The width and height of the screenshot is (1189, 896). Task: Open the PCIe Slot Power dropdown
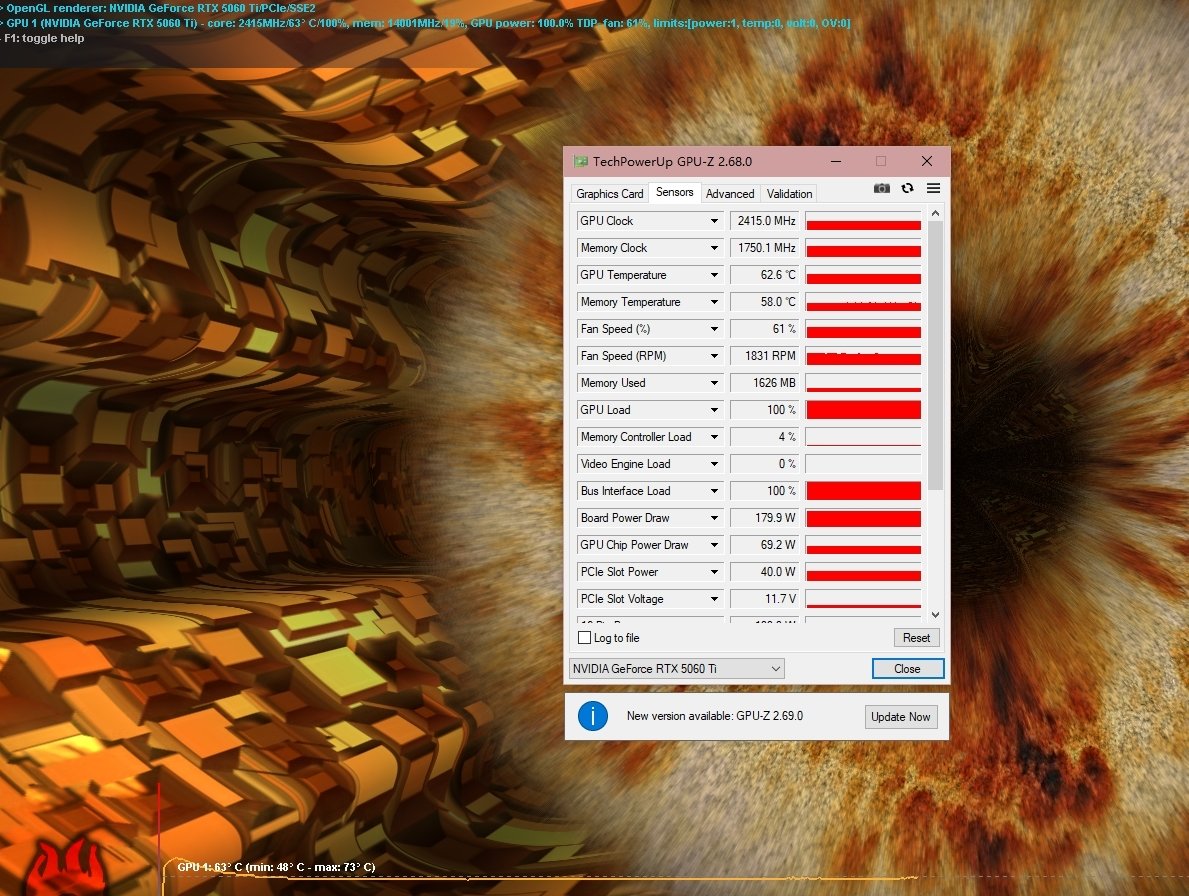(714, 572)
